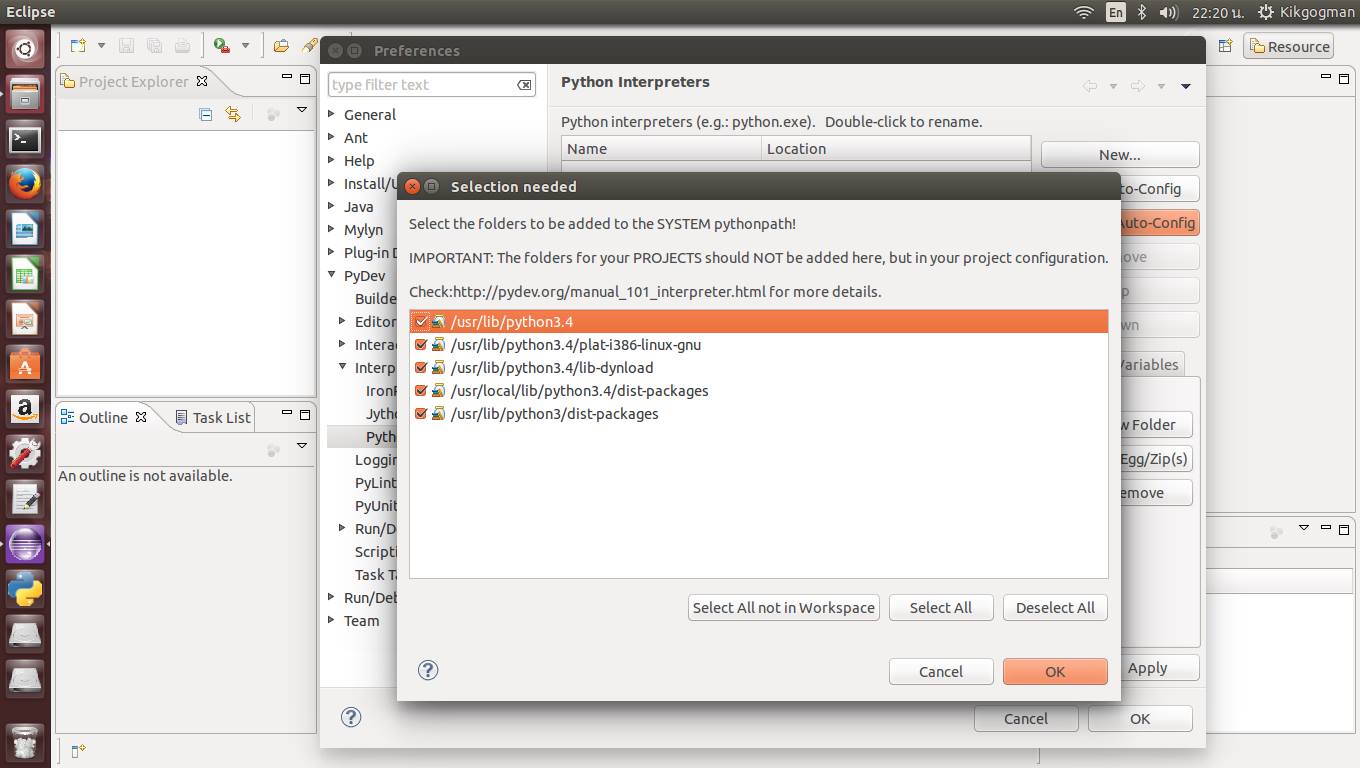This screenshot has height=768, width=1360.
Task: Open the Python launcher icon
Action: (x=25, y=589)
